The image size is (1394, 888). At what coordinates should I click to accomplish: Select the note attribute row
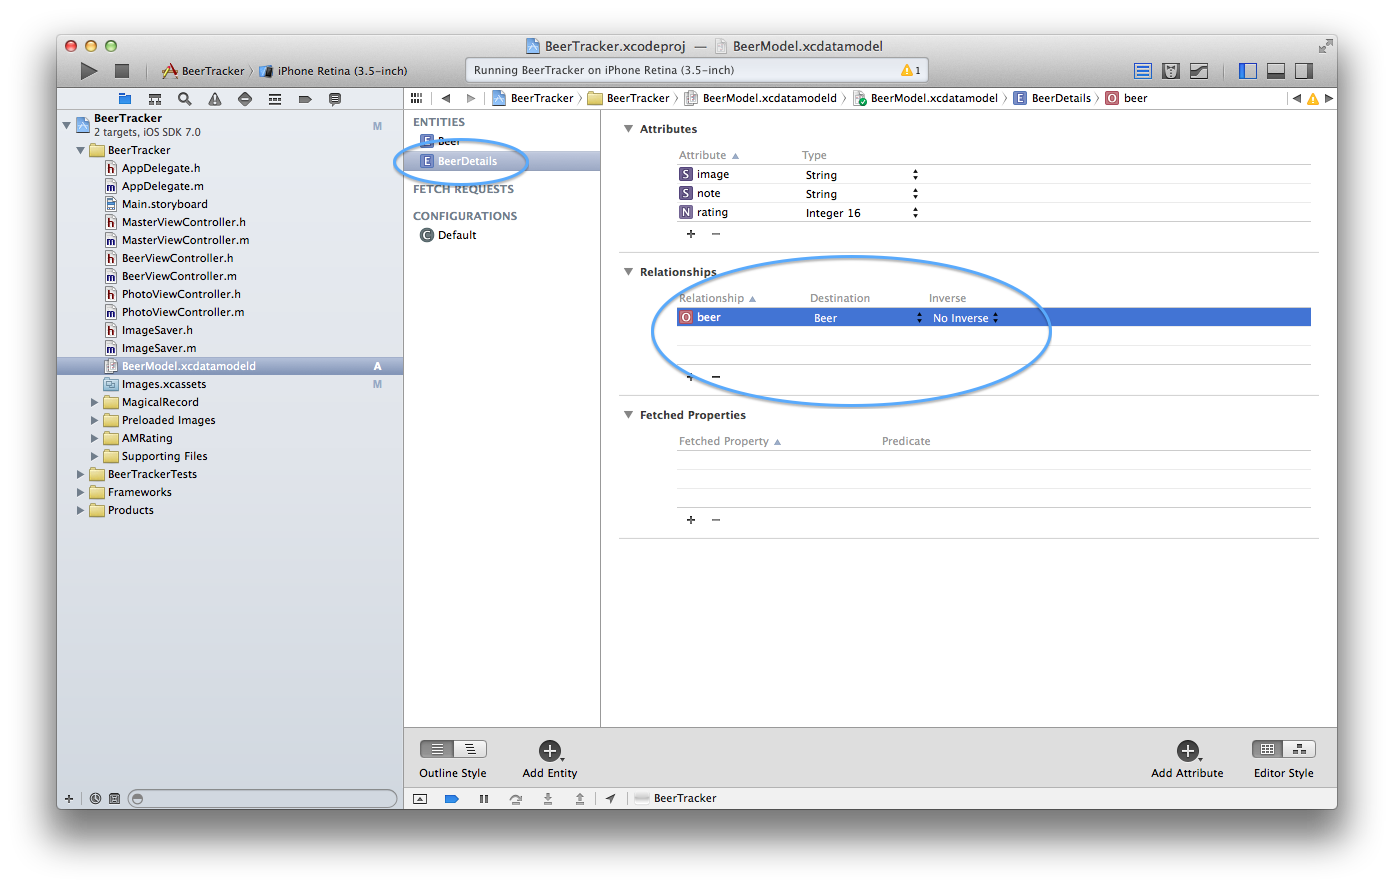coord(994,194)
